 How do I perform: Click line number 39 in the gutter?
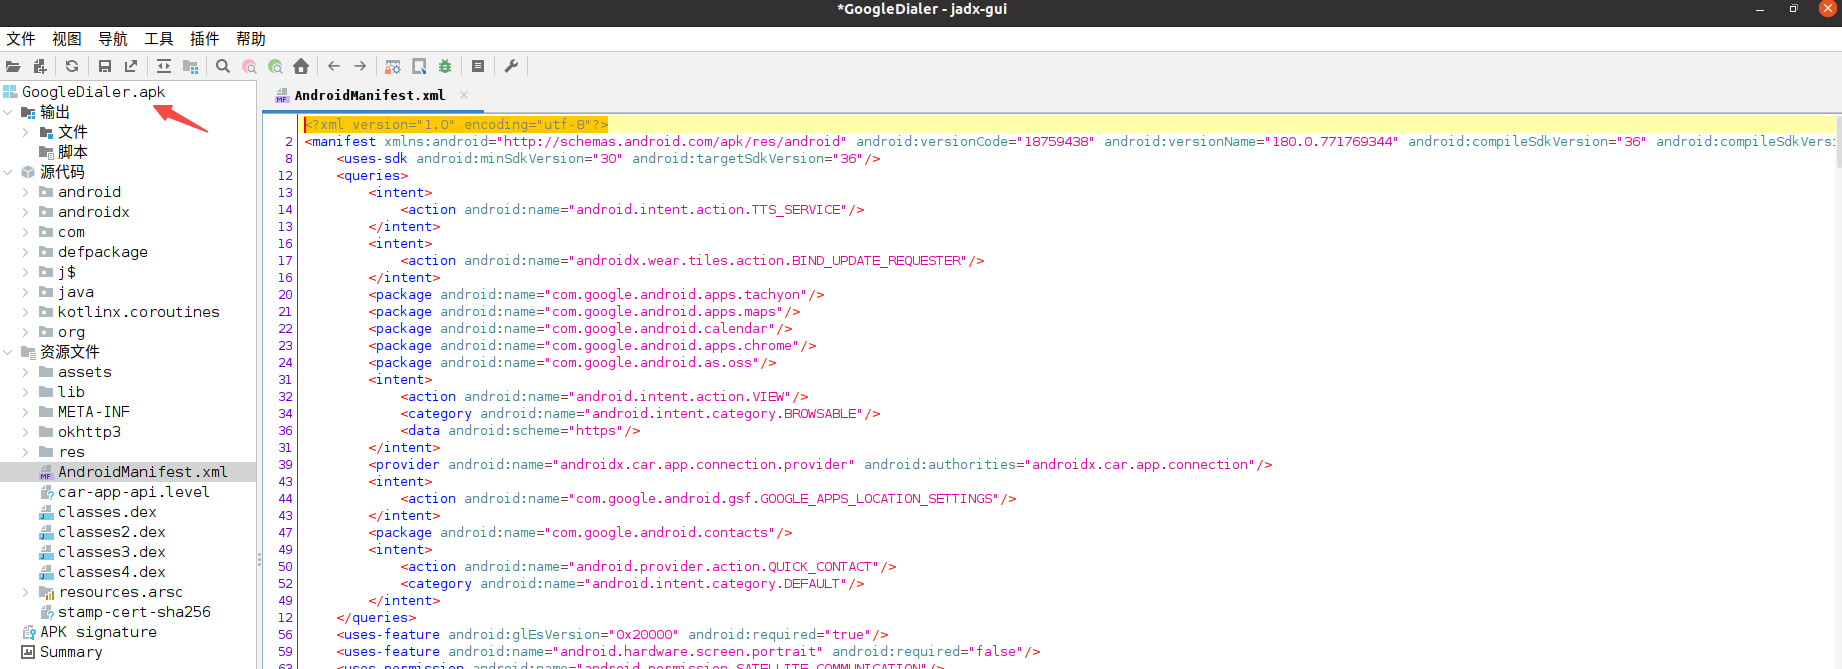pyautogui.click(x=285, y=465)
